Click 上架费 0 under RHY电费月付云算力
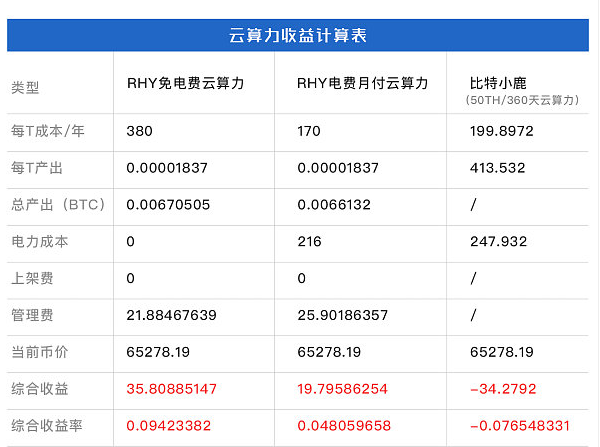 pyautogui.click(x=302, y=279)
